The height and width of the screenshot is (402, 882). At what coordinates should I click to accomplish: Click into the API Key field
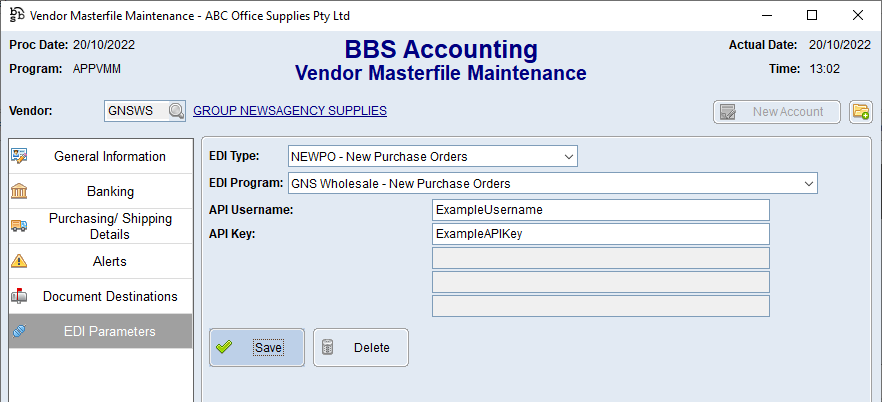tap(600, 234)
